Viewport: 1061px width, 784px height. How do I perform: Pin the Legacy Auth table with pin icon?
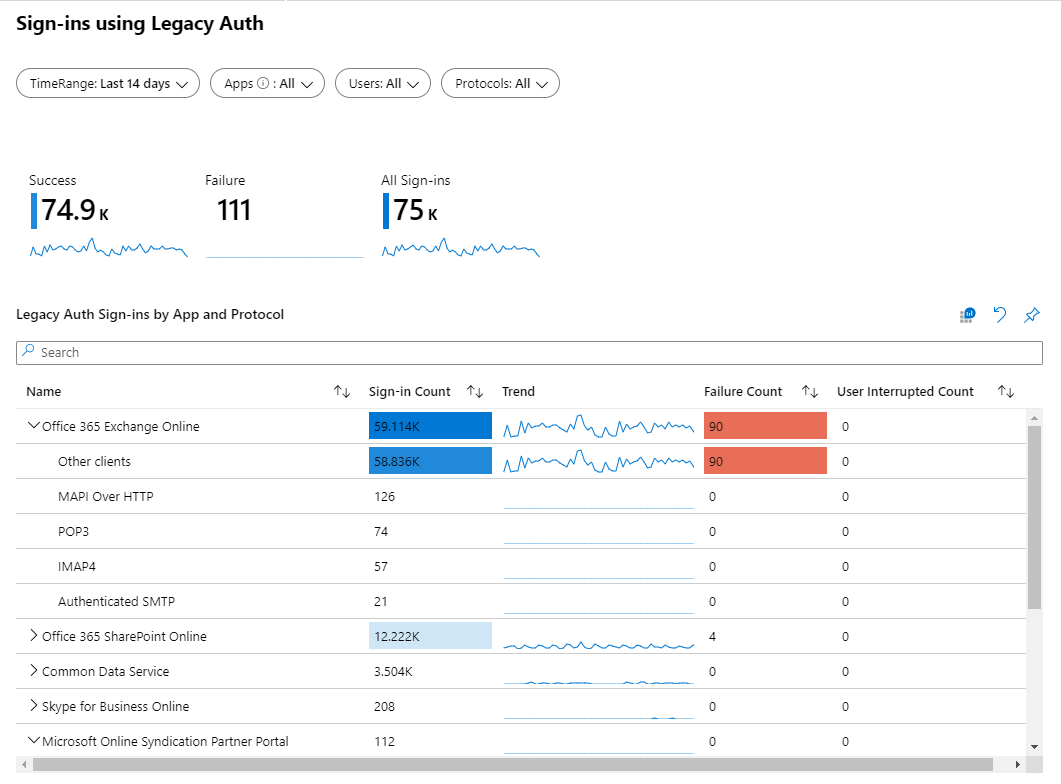coord(1031,315)
